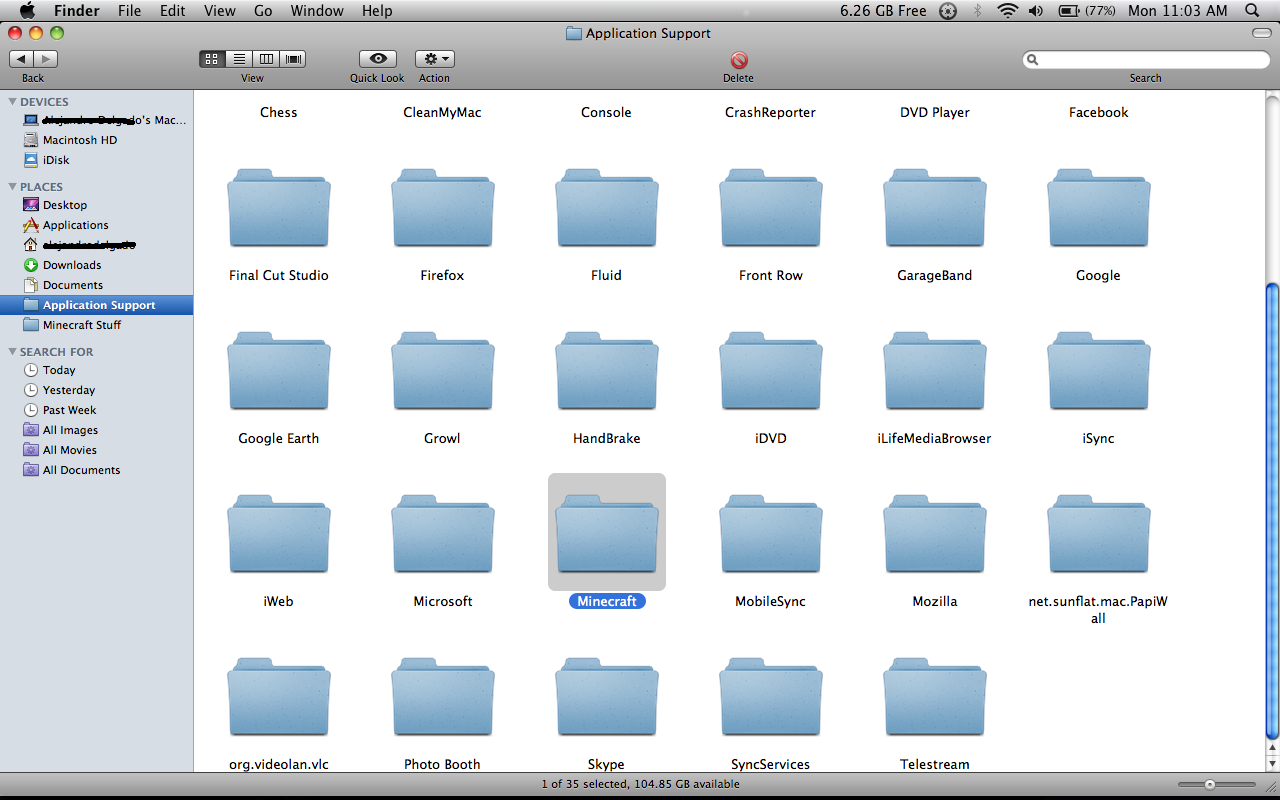Select the GarageBand folder
This screenshot has height=800, width=1280.
point(935,207)
